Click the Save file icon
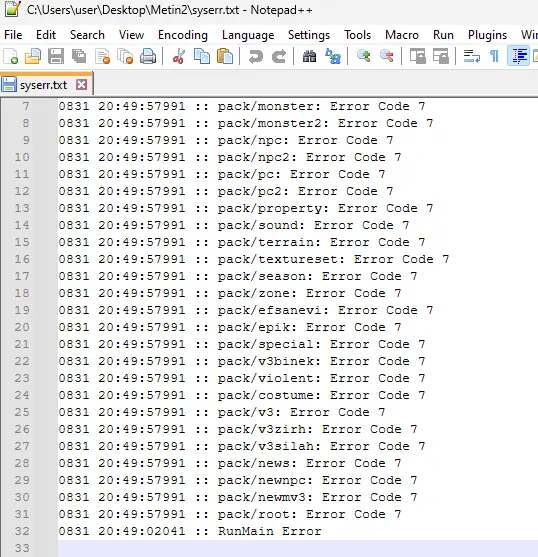 tap(56, 56)
